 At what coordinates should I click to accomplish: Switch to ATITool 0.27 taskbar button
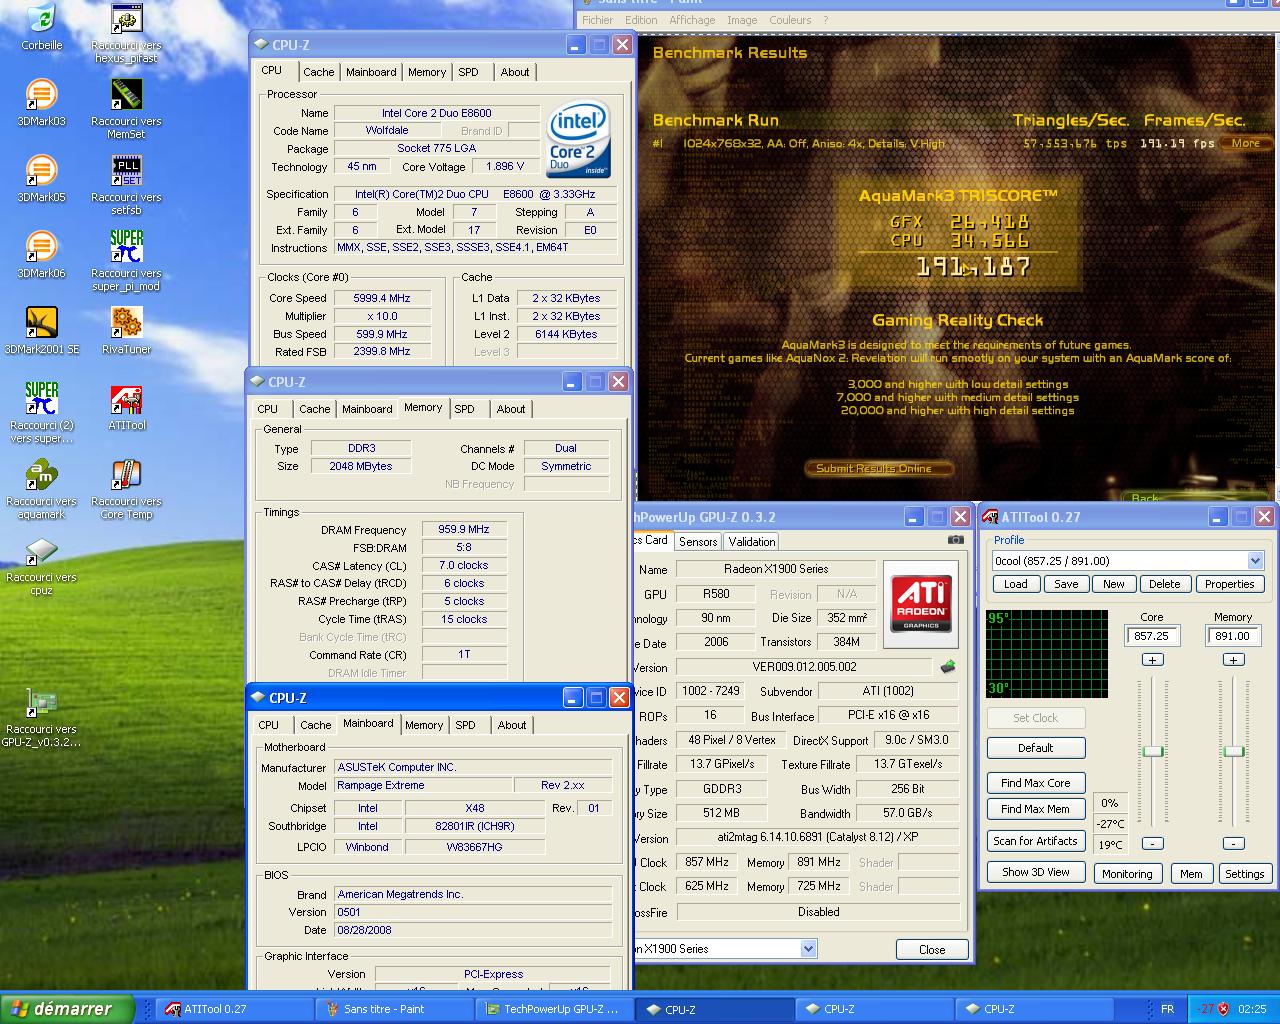pos(233,1009)
